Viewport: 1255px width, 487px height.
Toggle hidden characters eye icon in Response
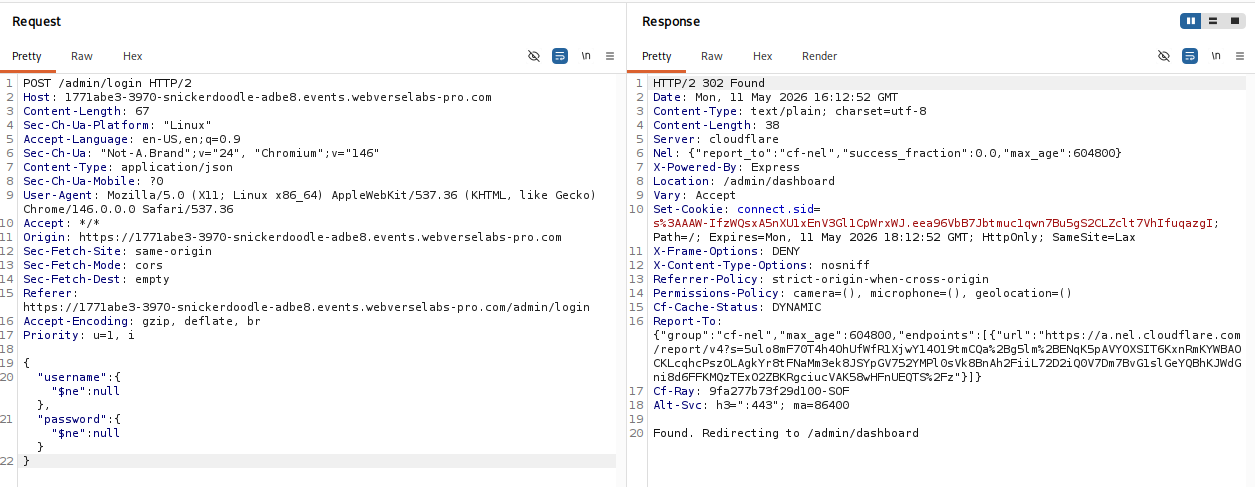point(1163,56)
